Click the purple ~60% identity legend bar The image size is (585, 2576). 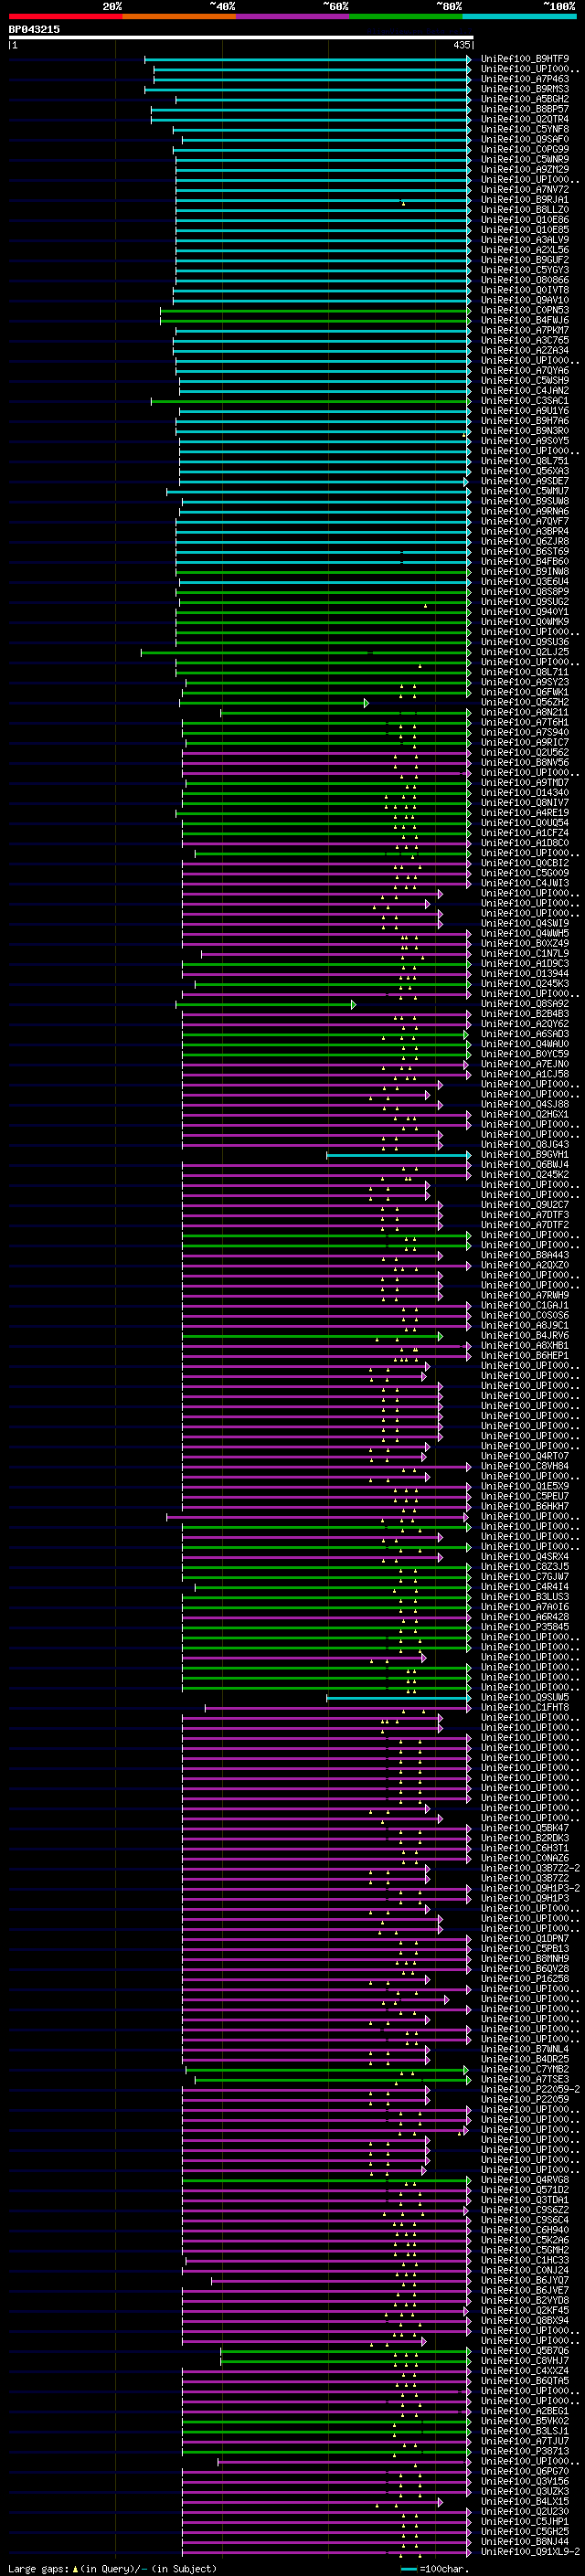(x=292, y=16)
